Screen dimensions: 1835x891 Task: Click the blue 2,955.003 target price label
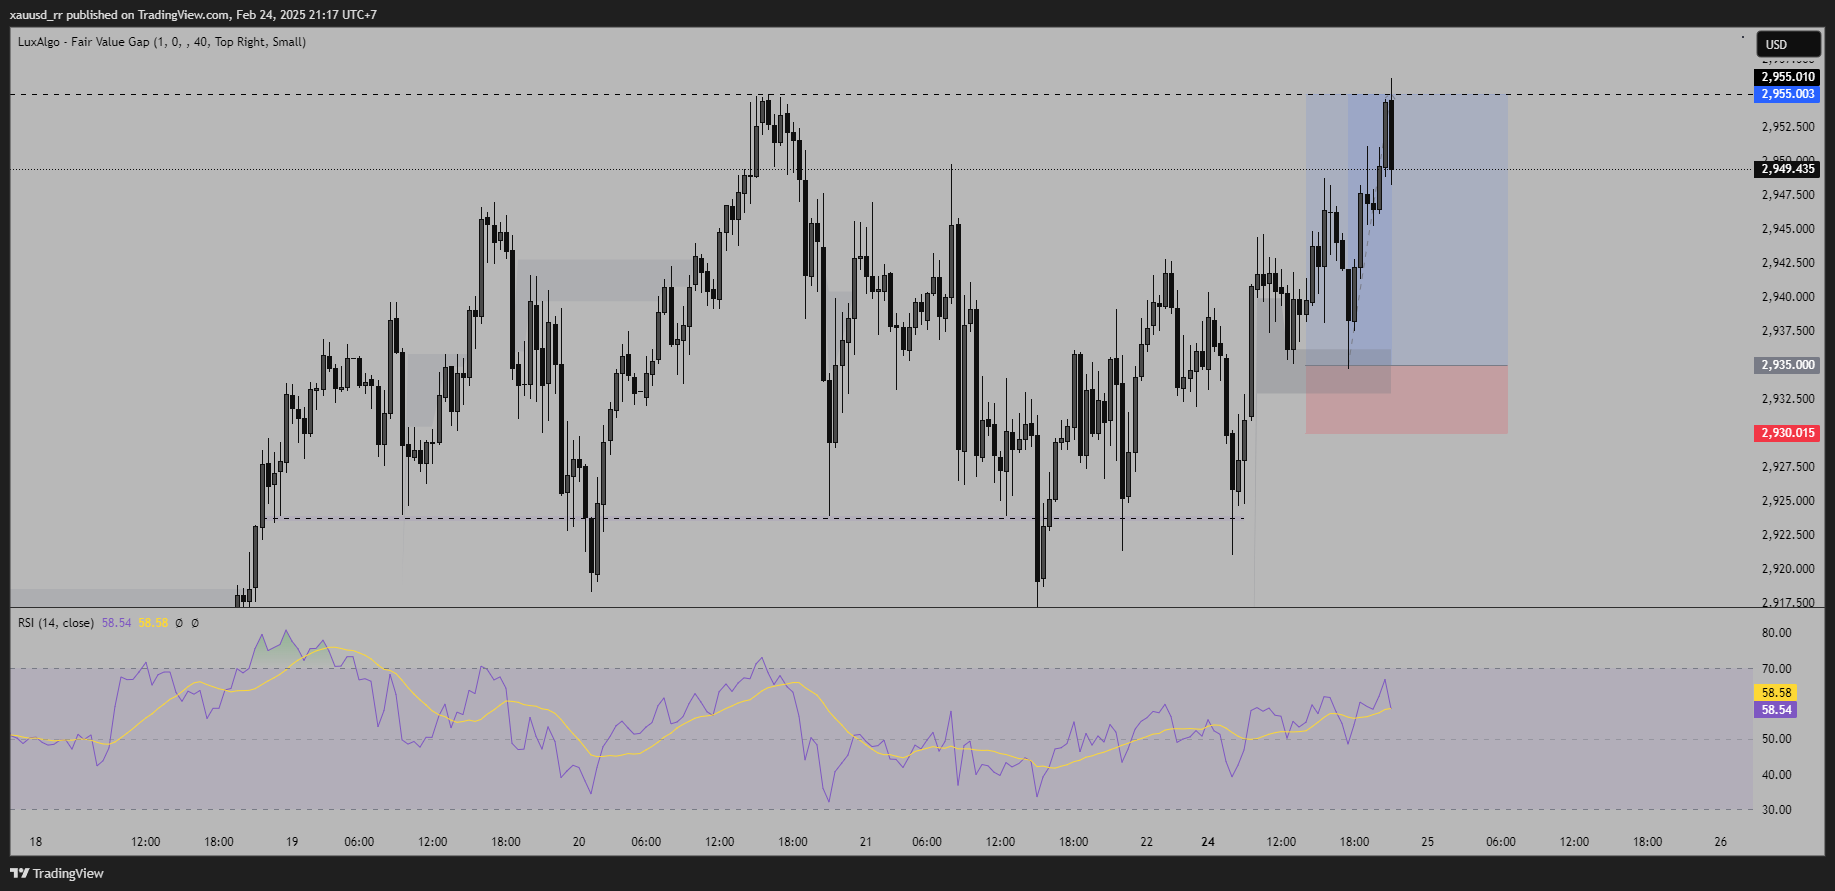pyautogui.click(x=1787, y=94)
